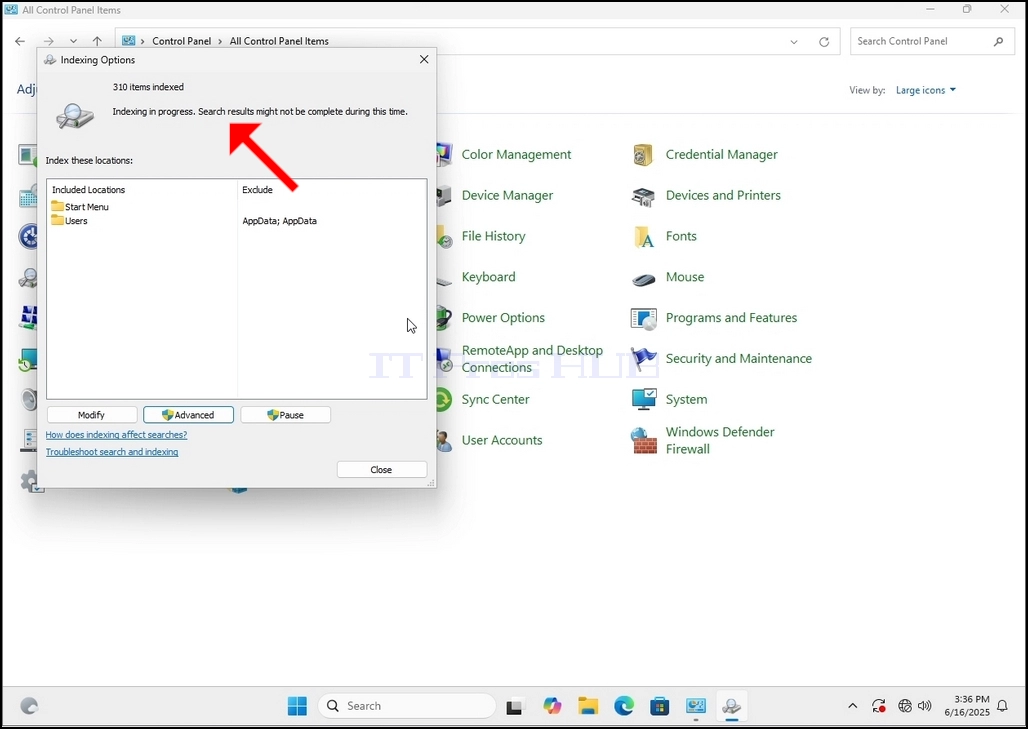Open 'How does indexing affect searches?' link
1028x729 pixels.
(x=116, y=435)
